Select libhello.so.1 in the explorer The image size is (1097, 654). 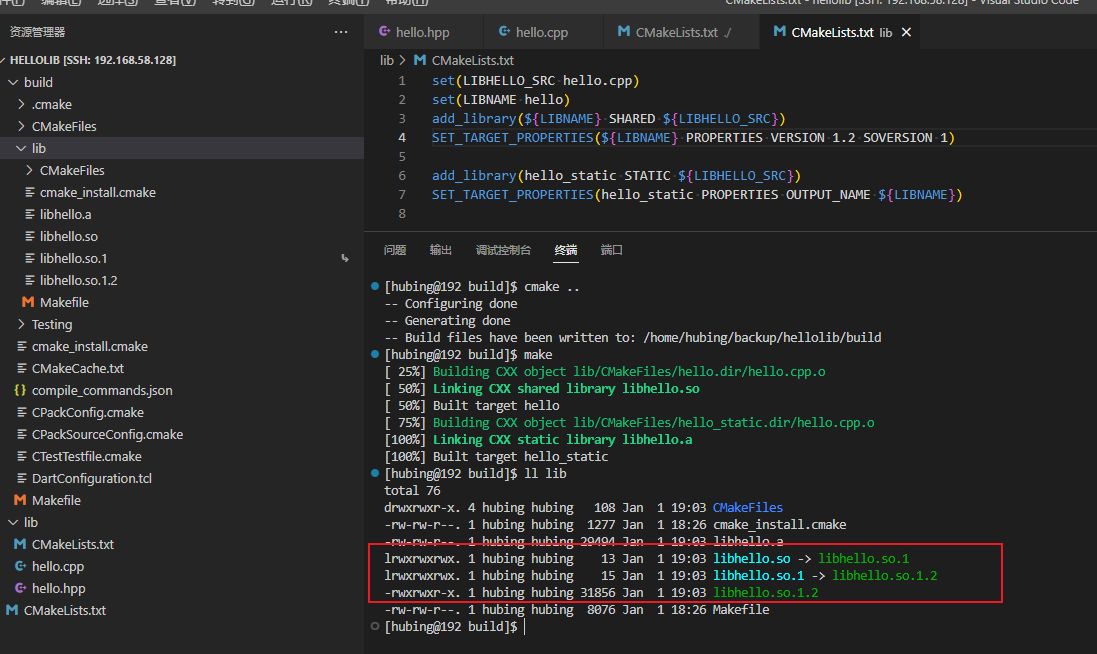pos(73,259)
